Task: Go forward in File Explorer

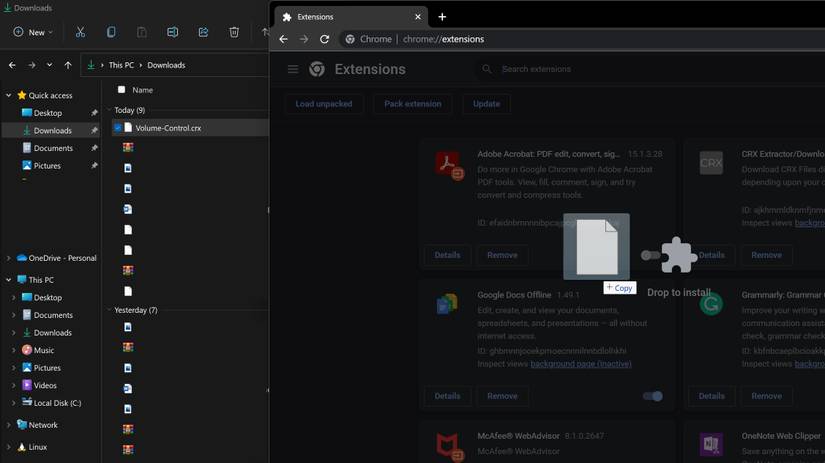Action: [x=32, y=65]
